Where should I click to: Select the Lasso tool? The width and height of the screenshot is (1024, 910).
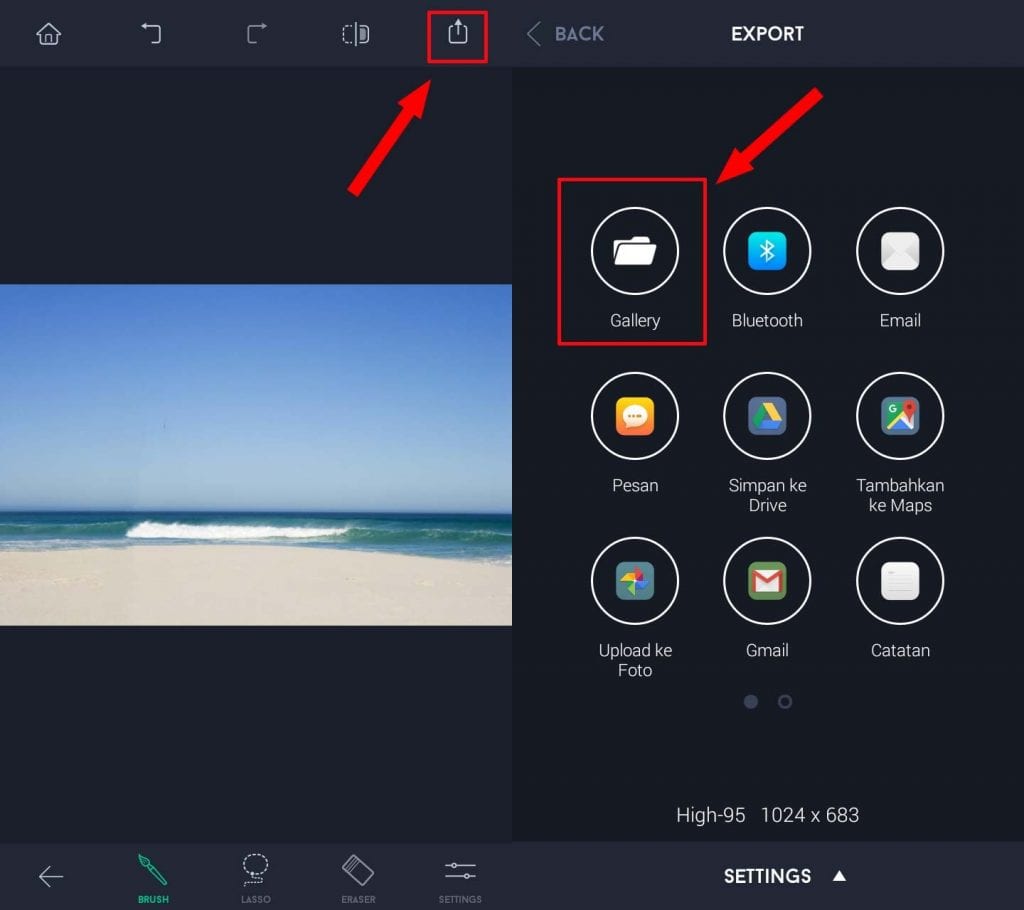[255, 879]
